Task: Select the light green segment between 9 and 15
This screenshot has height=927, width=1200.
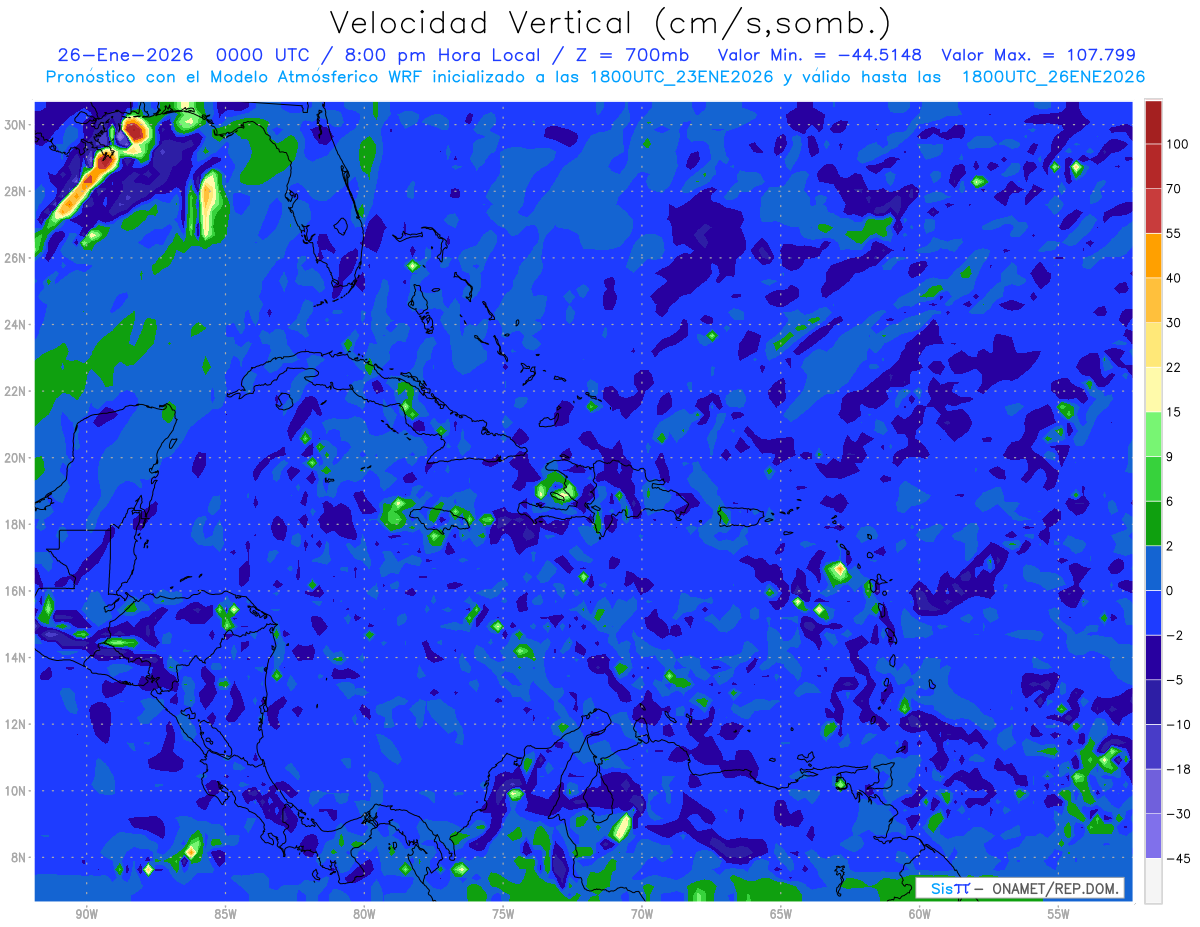Action: 1153,434
